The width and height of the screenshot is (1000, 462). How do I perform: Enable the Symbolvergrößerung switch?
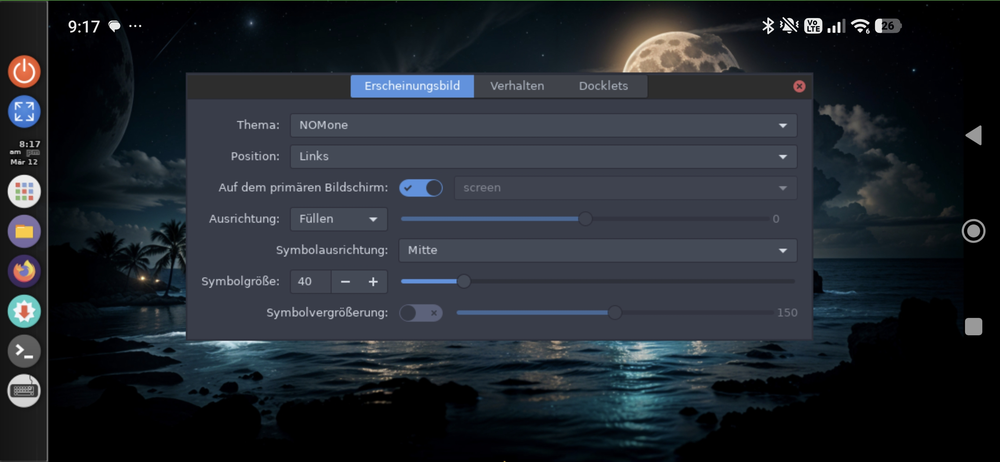coord(421,313)
